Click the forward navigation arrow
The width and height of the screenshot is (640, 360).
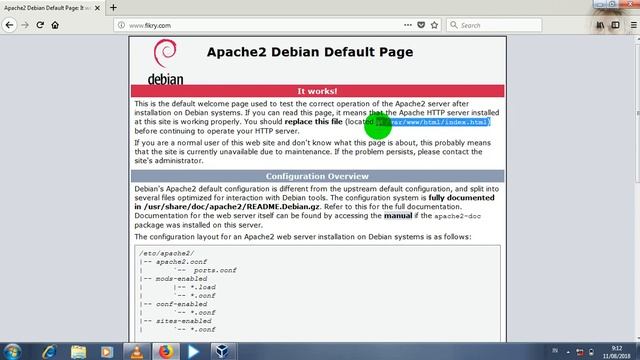[x=25, y=25]
